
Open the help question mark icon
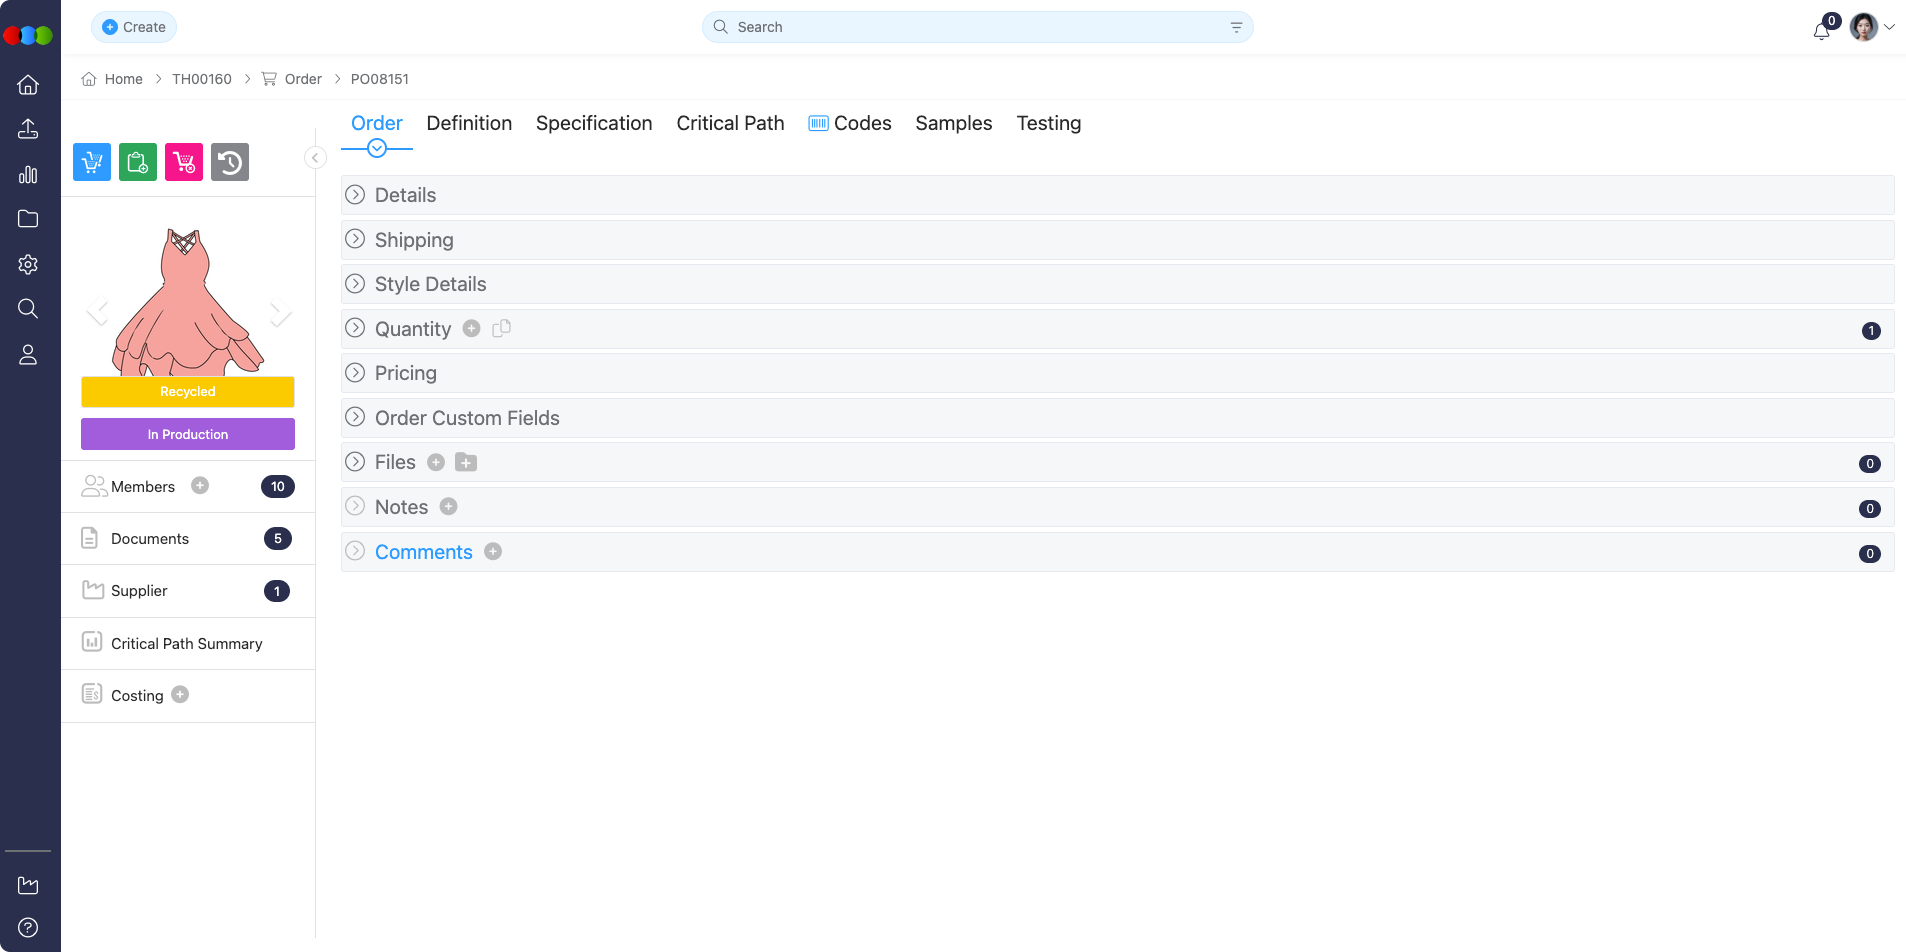click(x=28, y=927)
